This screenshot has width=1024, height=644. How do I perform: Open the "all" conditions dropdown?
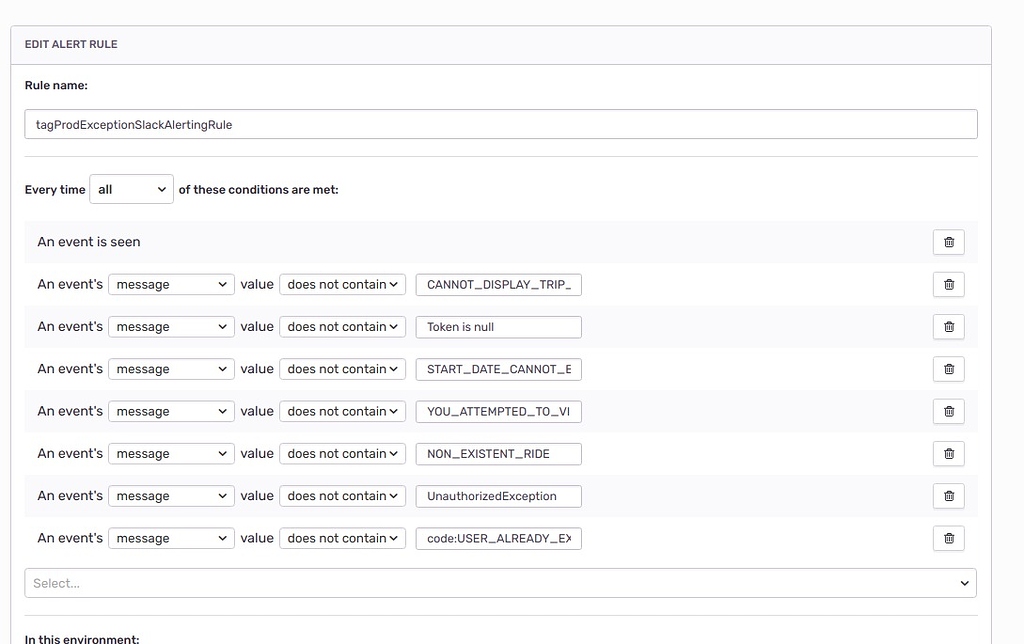[131, 189]
